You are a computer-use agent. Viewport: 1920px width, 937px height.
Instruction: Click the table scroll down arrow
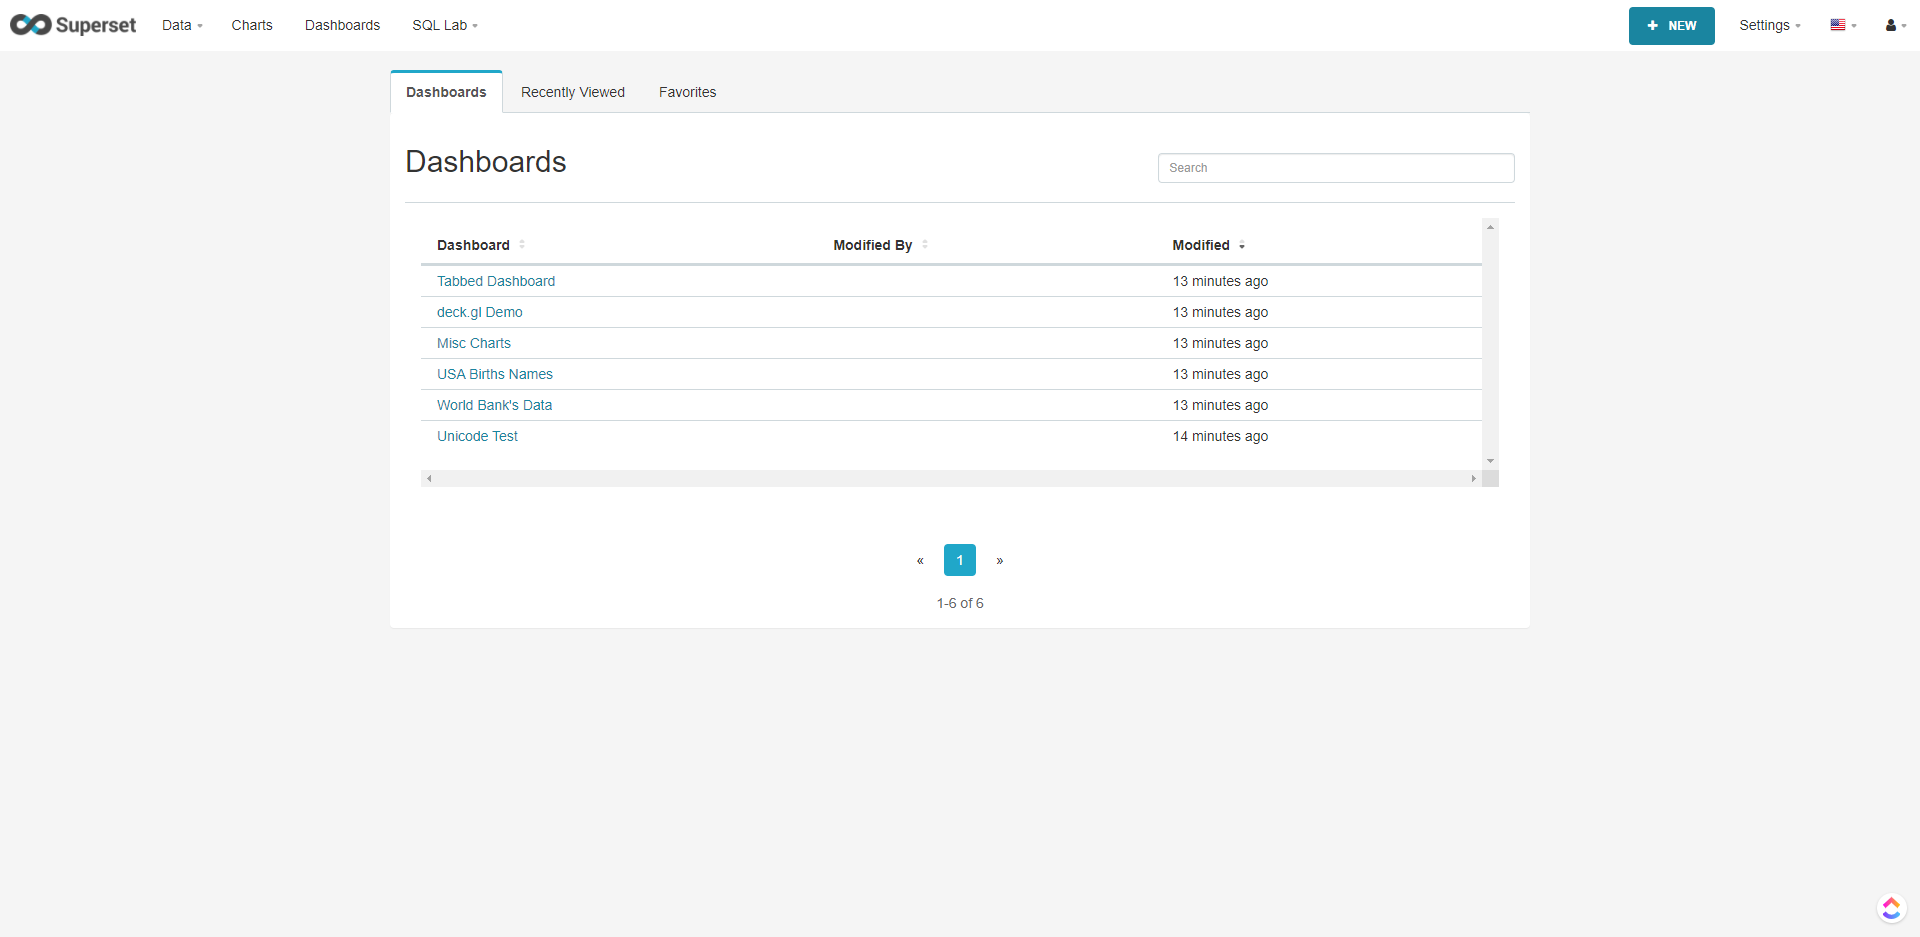pos(1490,461)
